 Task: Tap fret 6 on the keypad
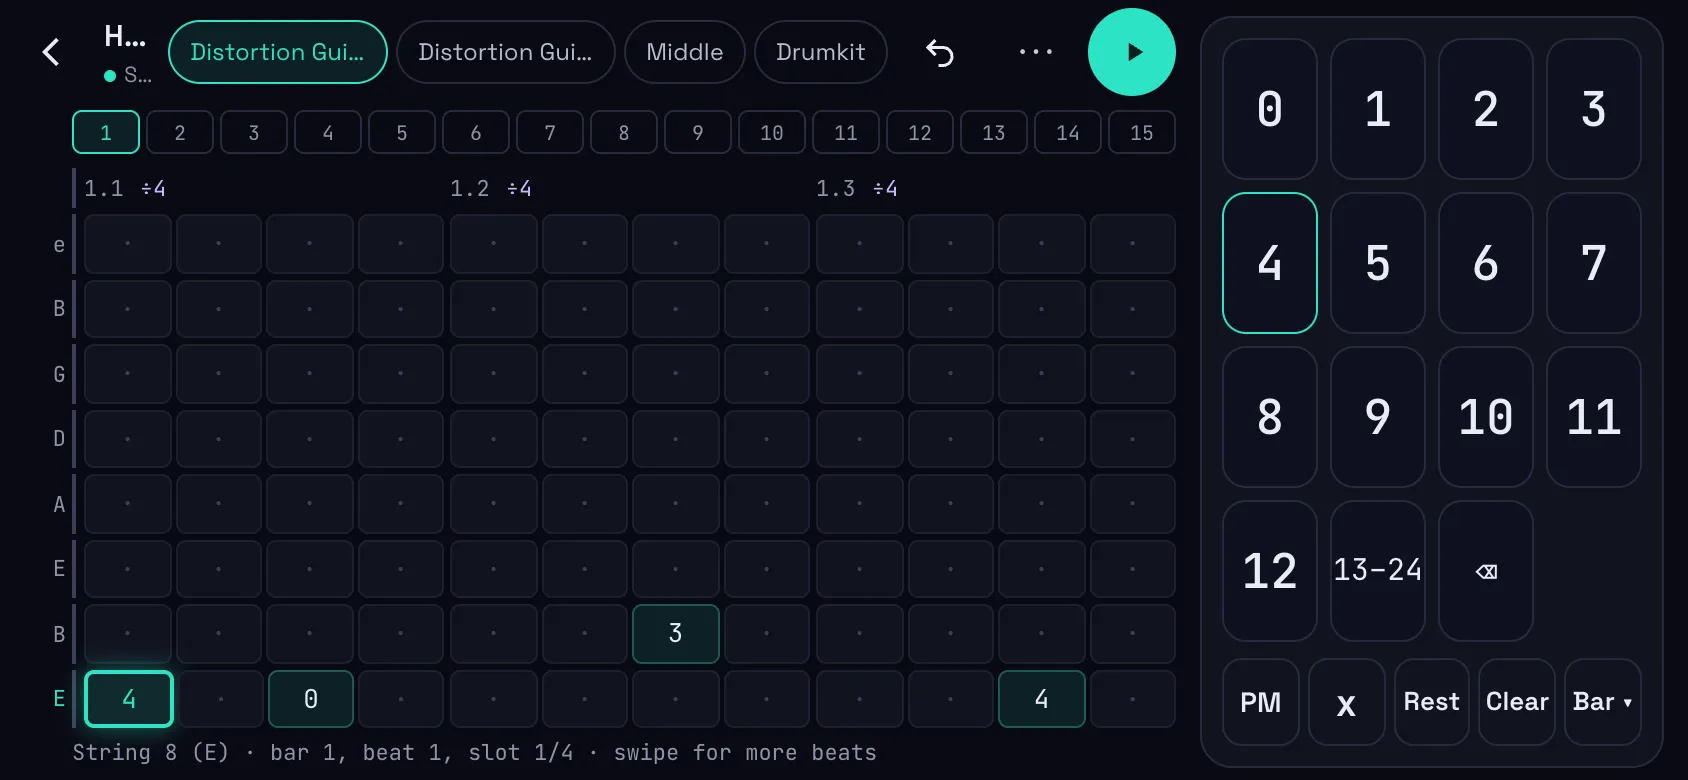[1486, 263]
